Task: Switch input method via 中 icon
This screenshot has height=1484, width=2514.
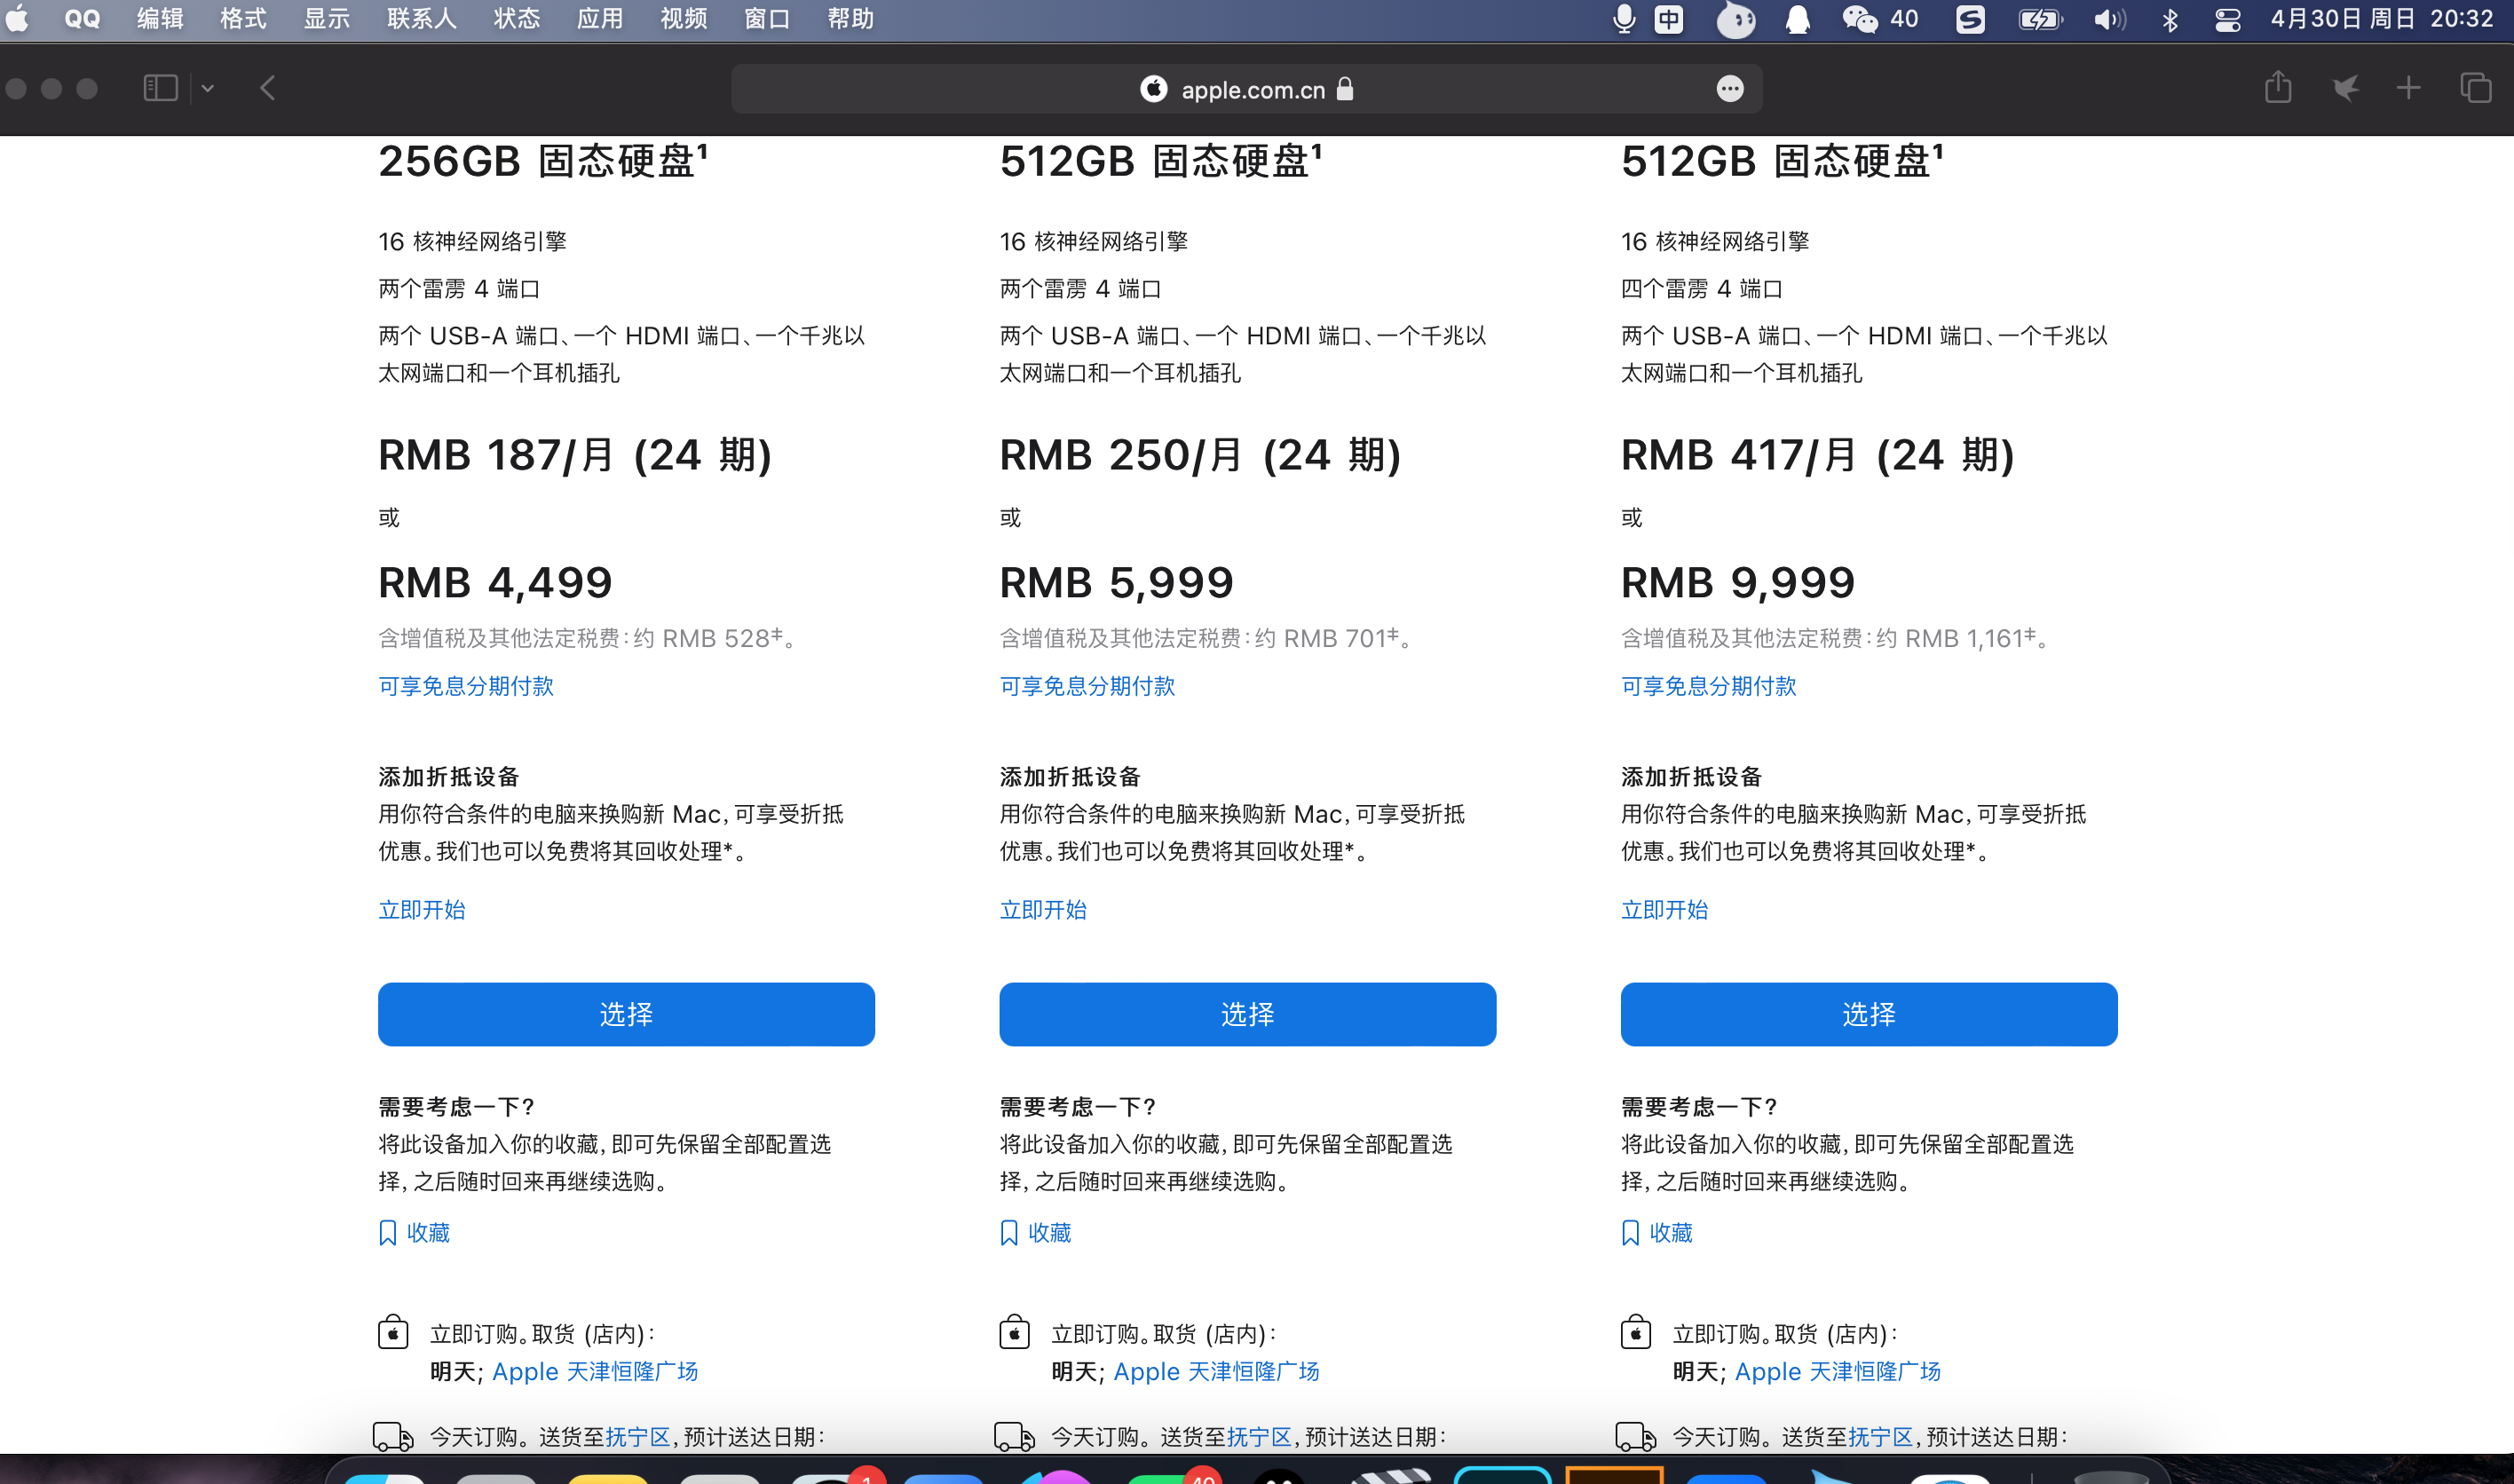Action: pos(1669,19)
